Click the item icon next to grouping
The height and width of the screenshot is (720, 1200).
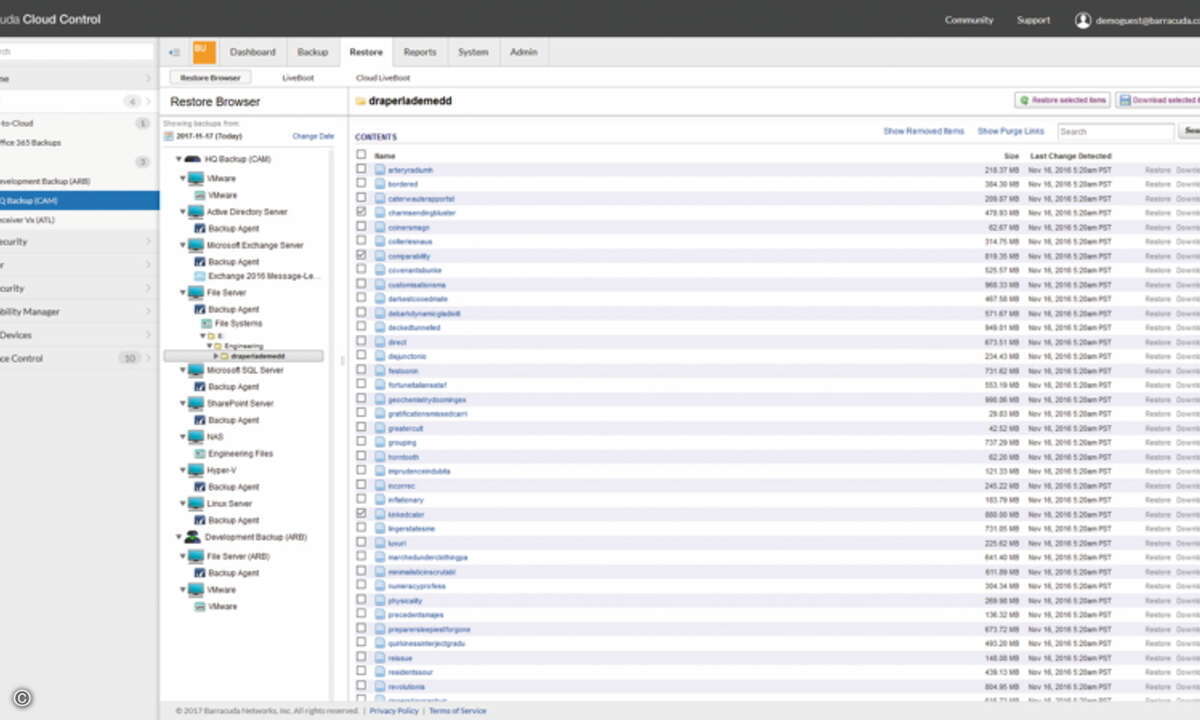tap(380, 442)
